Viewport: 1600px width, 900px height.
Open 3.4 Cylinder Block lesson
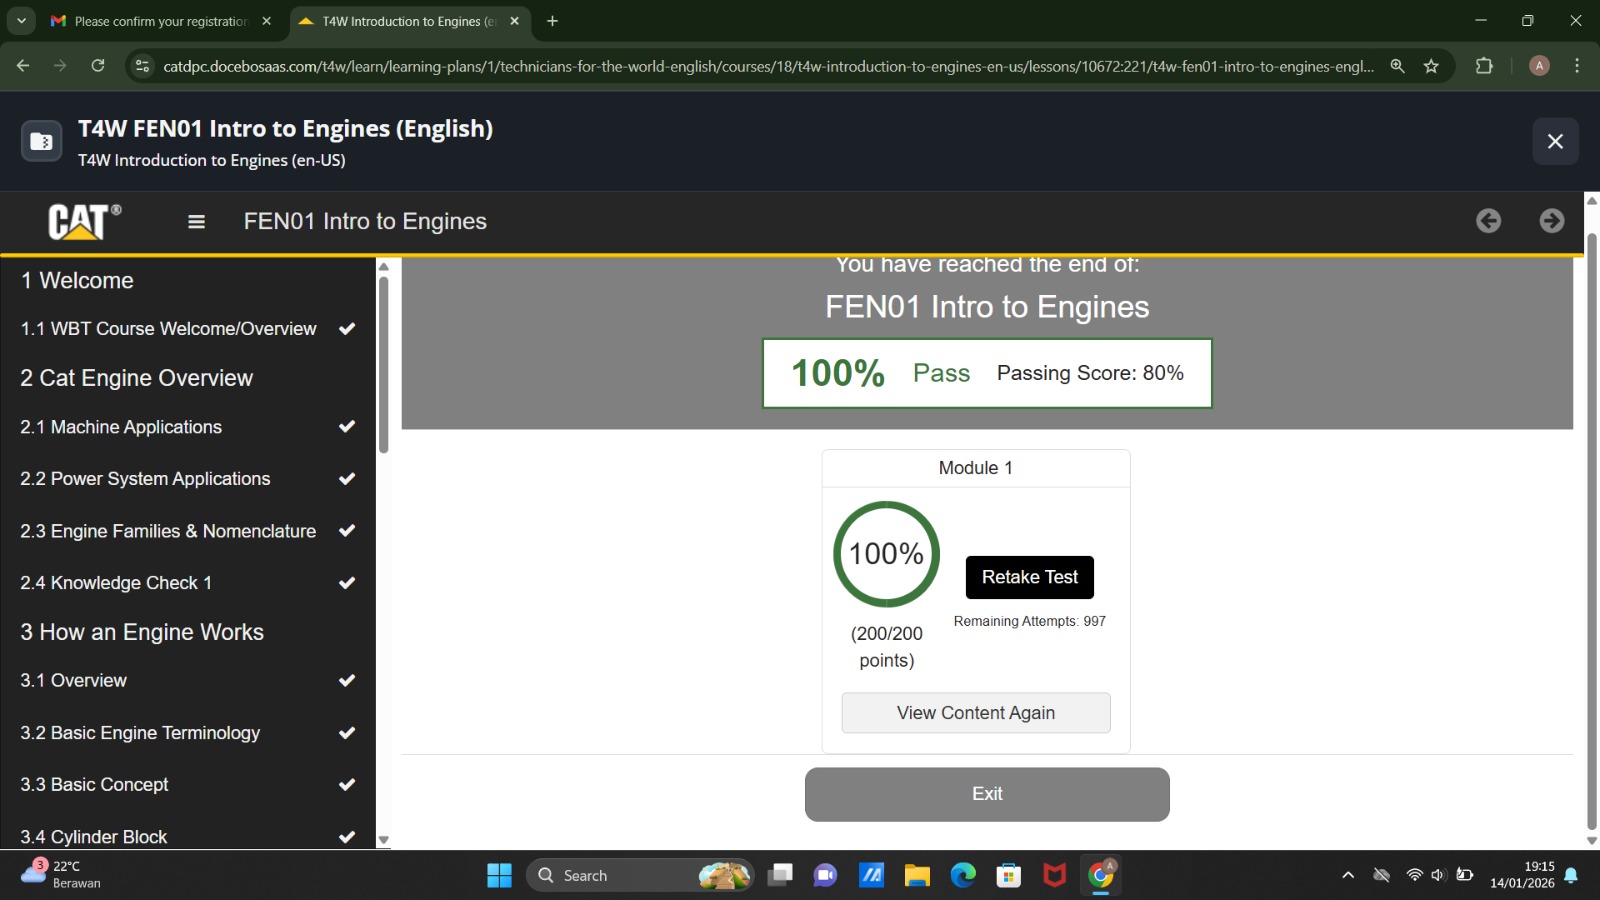pos(188,836)
